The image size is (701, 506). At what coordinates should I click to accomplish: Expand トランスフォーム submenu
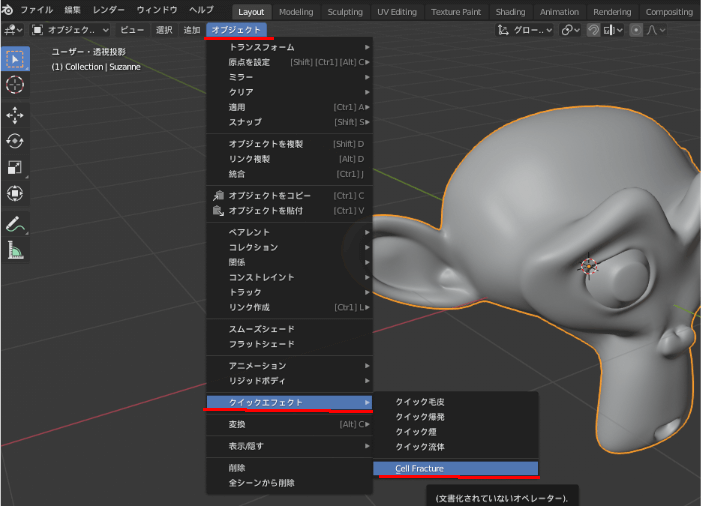point(289,47)
